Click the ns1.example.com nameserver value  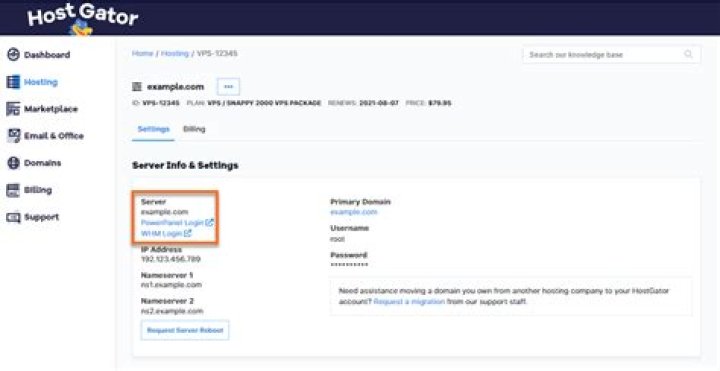[171, 285]
